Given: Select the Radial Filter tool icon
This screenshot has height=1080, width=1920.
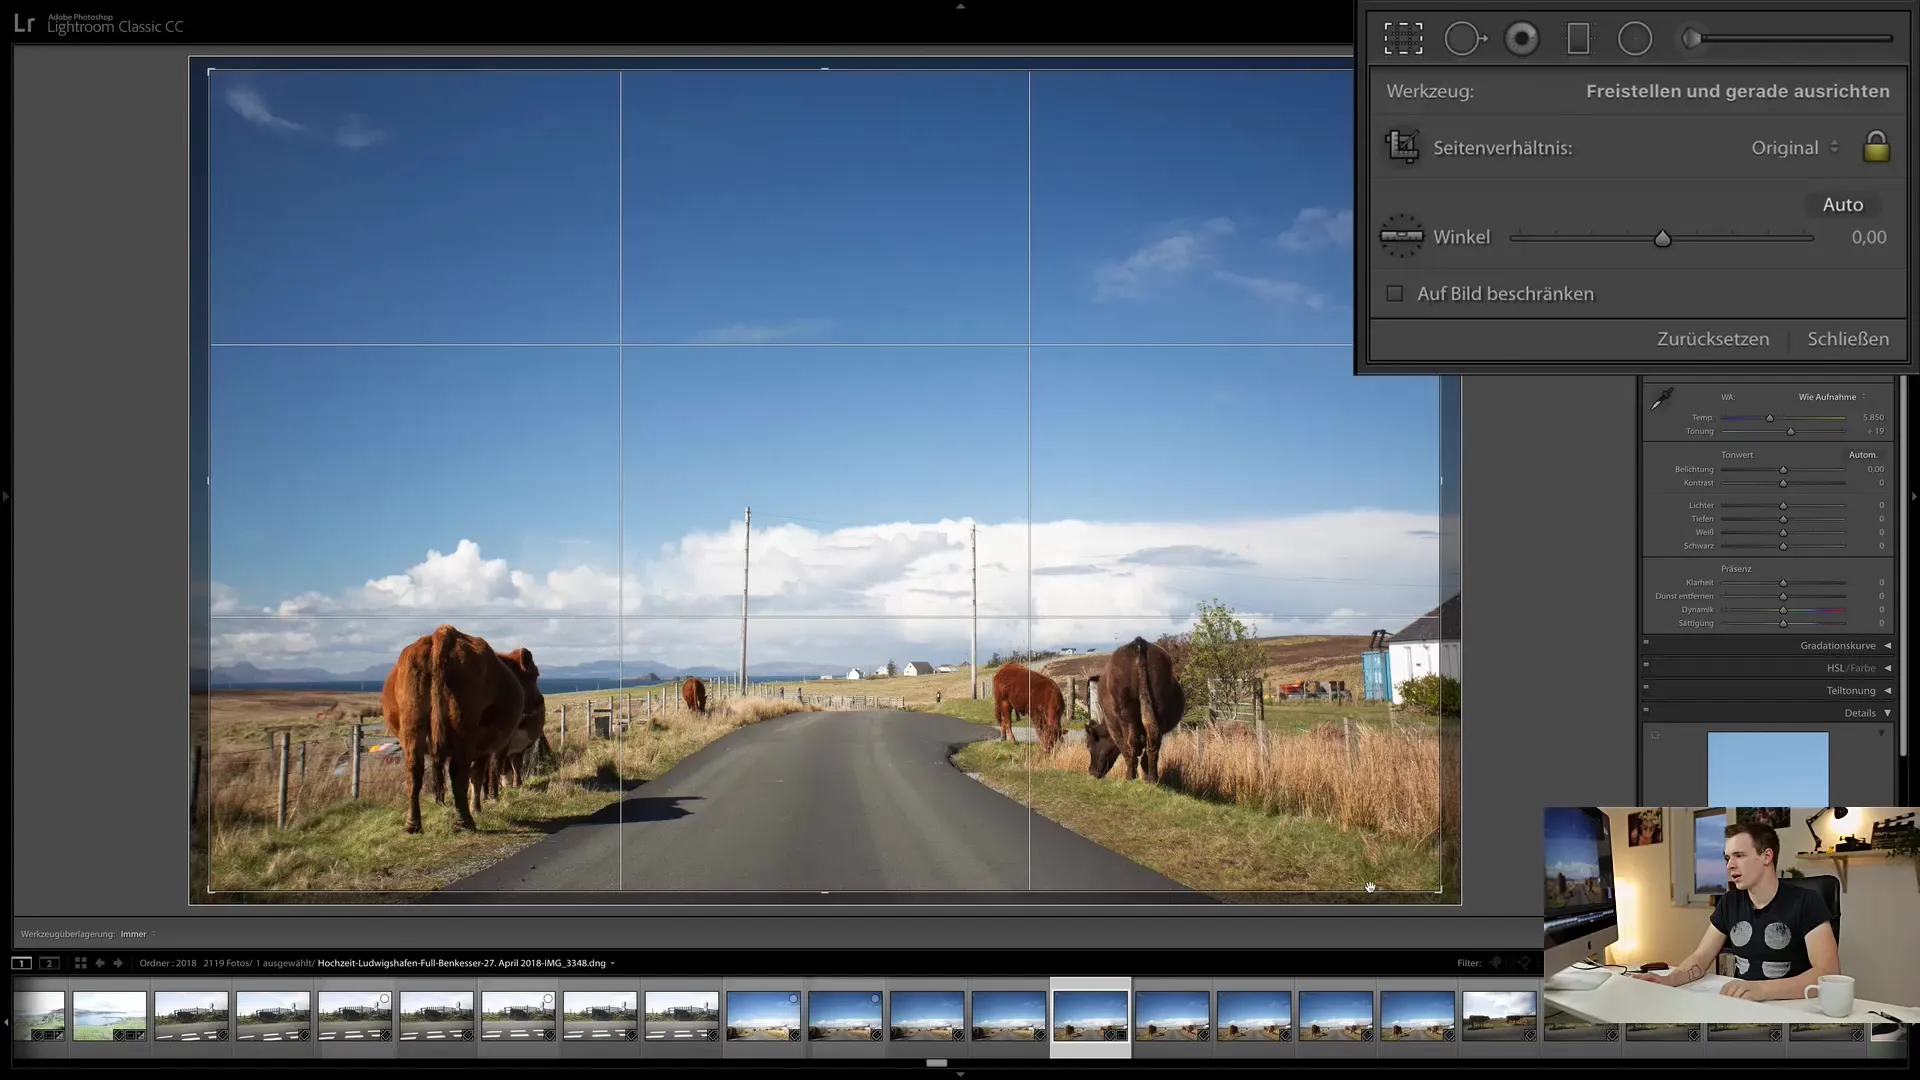Looking at the screenshot, I should point(1635,39).
